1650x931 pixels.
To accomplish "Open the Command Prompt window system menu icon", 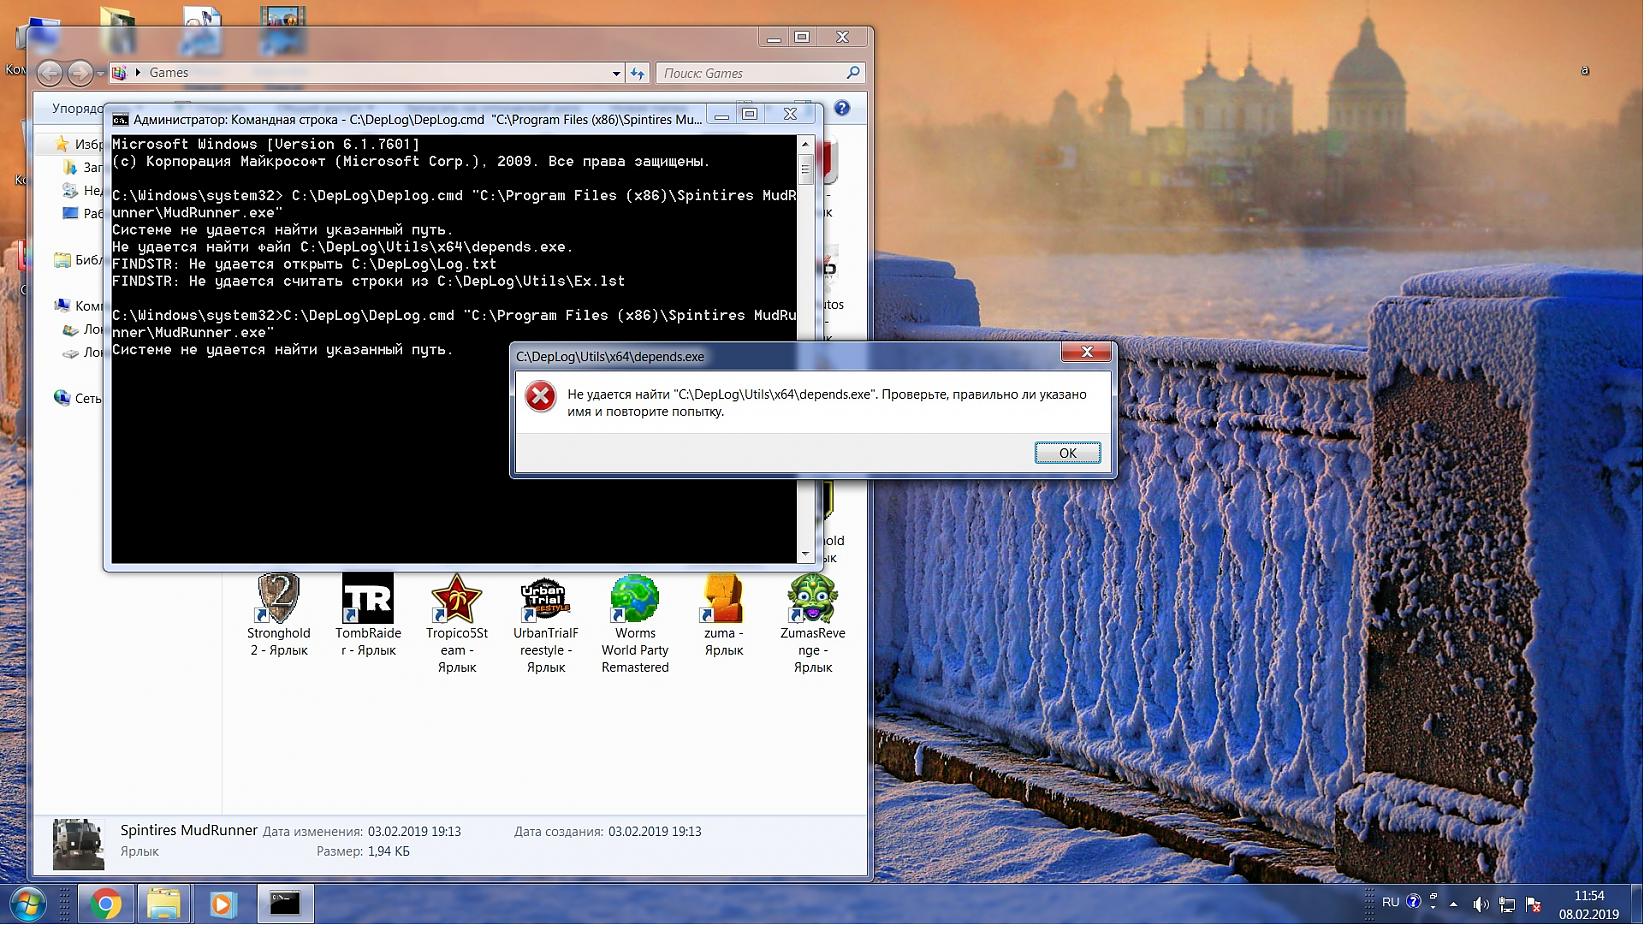I will click(120, 119).
